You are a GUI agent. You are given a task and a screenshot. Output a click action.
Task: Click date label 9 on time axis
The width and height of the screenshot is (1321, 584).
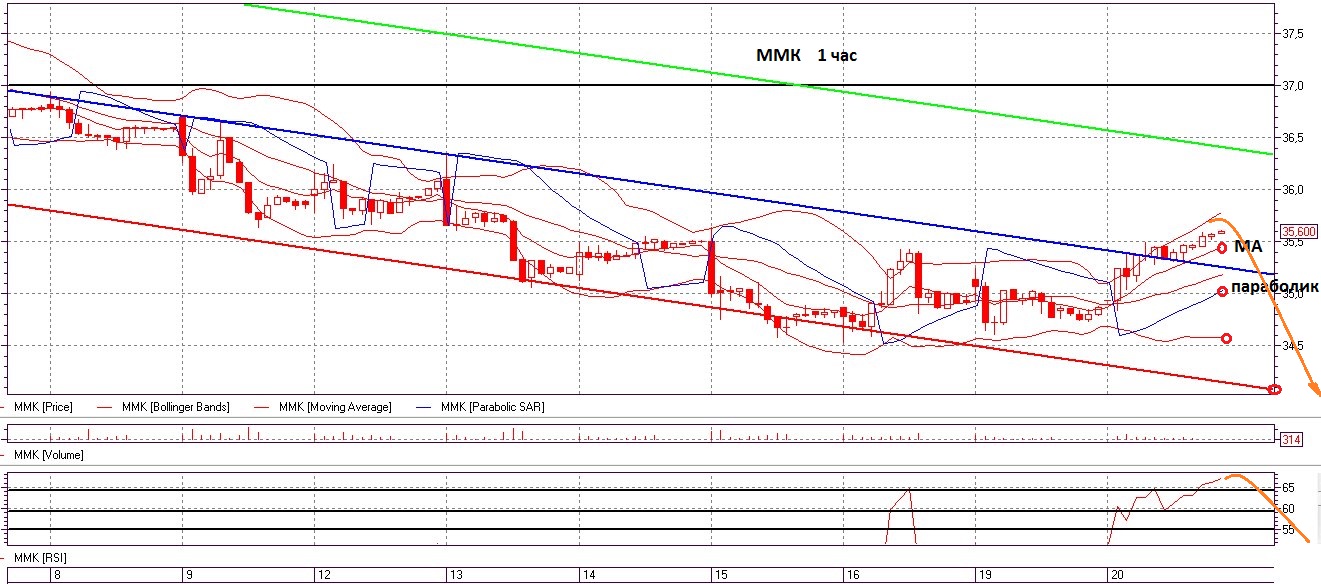click(189, 576)
